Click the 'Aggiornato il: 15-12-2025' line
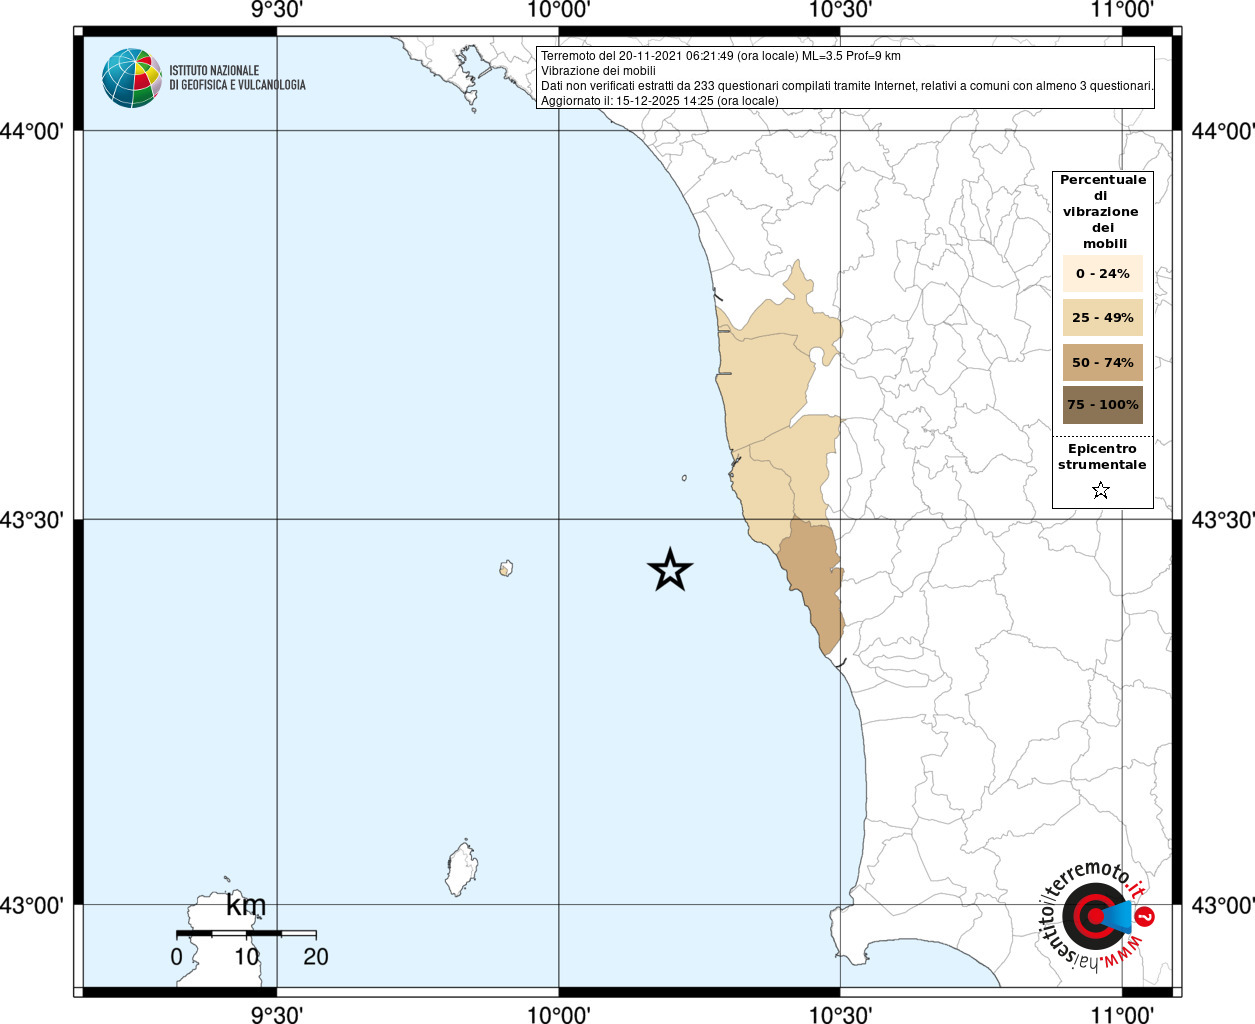This screenshot has width=1255, height=1024. click(659, 101)
